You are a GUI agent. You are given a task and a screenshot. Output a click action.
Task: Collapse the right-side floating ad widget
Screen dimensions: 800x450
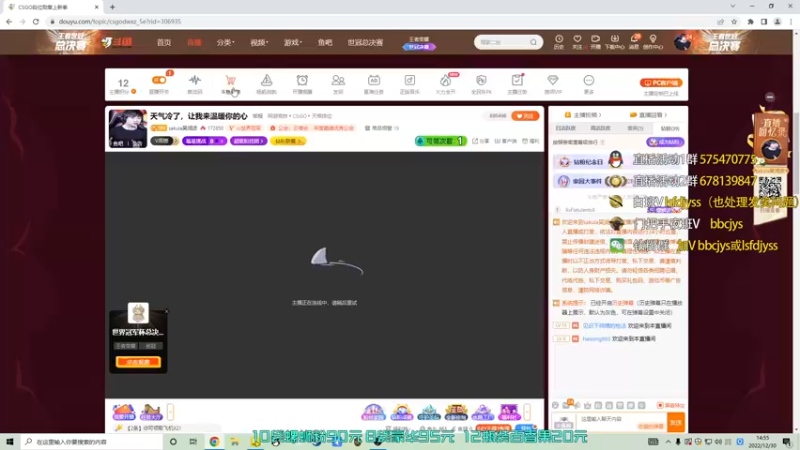point(770,97)
